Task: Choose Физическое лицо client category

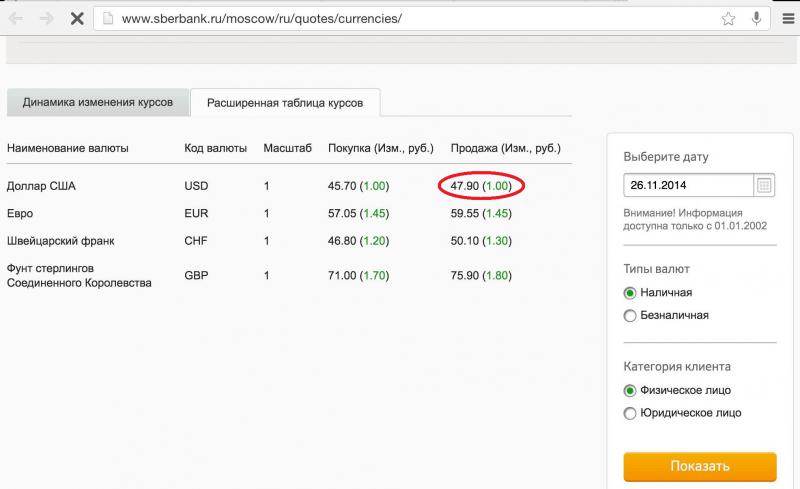Action: click(630, 390)
